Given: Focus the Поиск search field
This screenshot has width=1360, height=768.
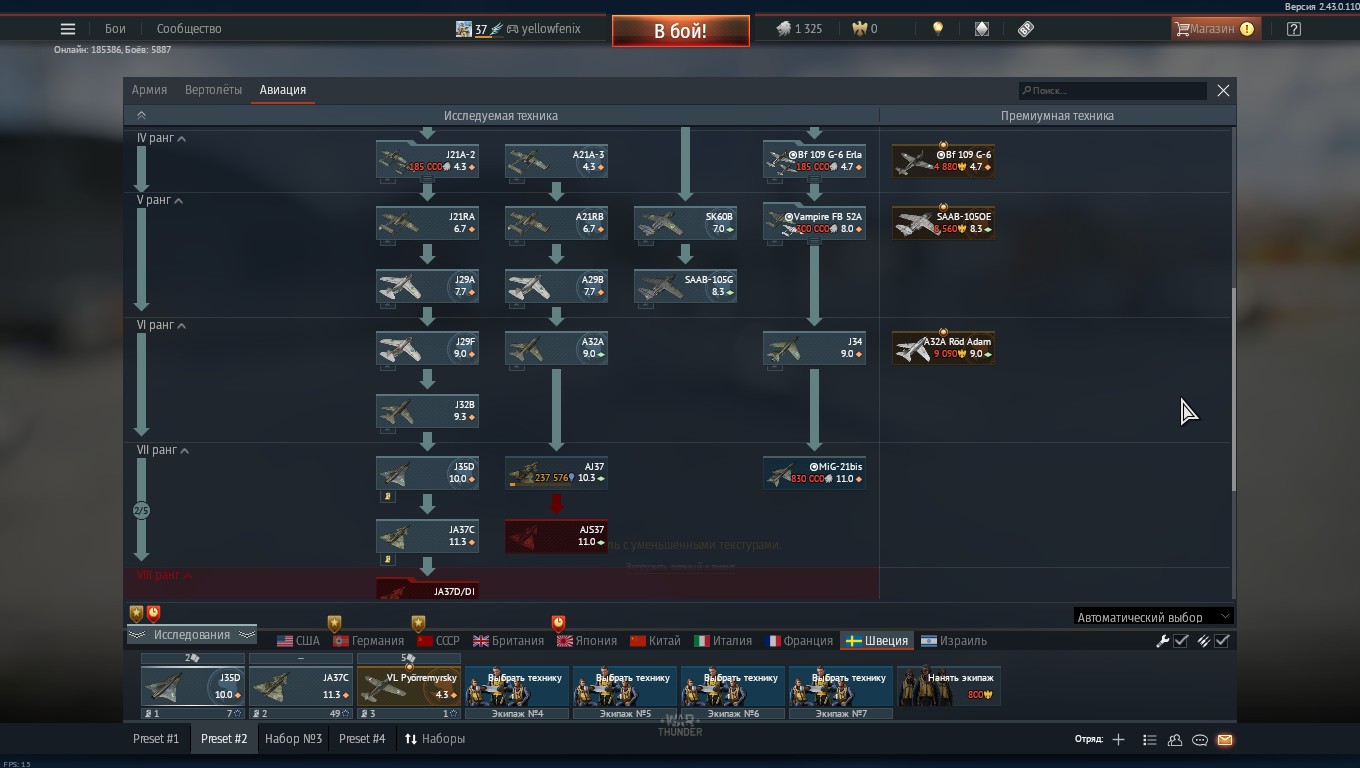Looking at the screenshot, I should pos(1113,90).
